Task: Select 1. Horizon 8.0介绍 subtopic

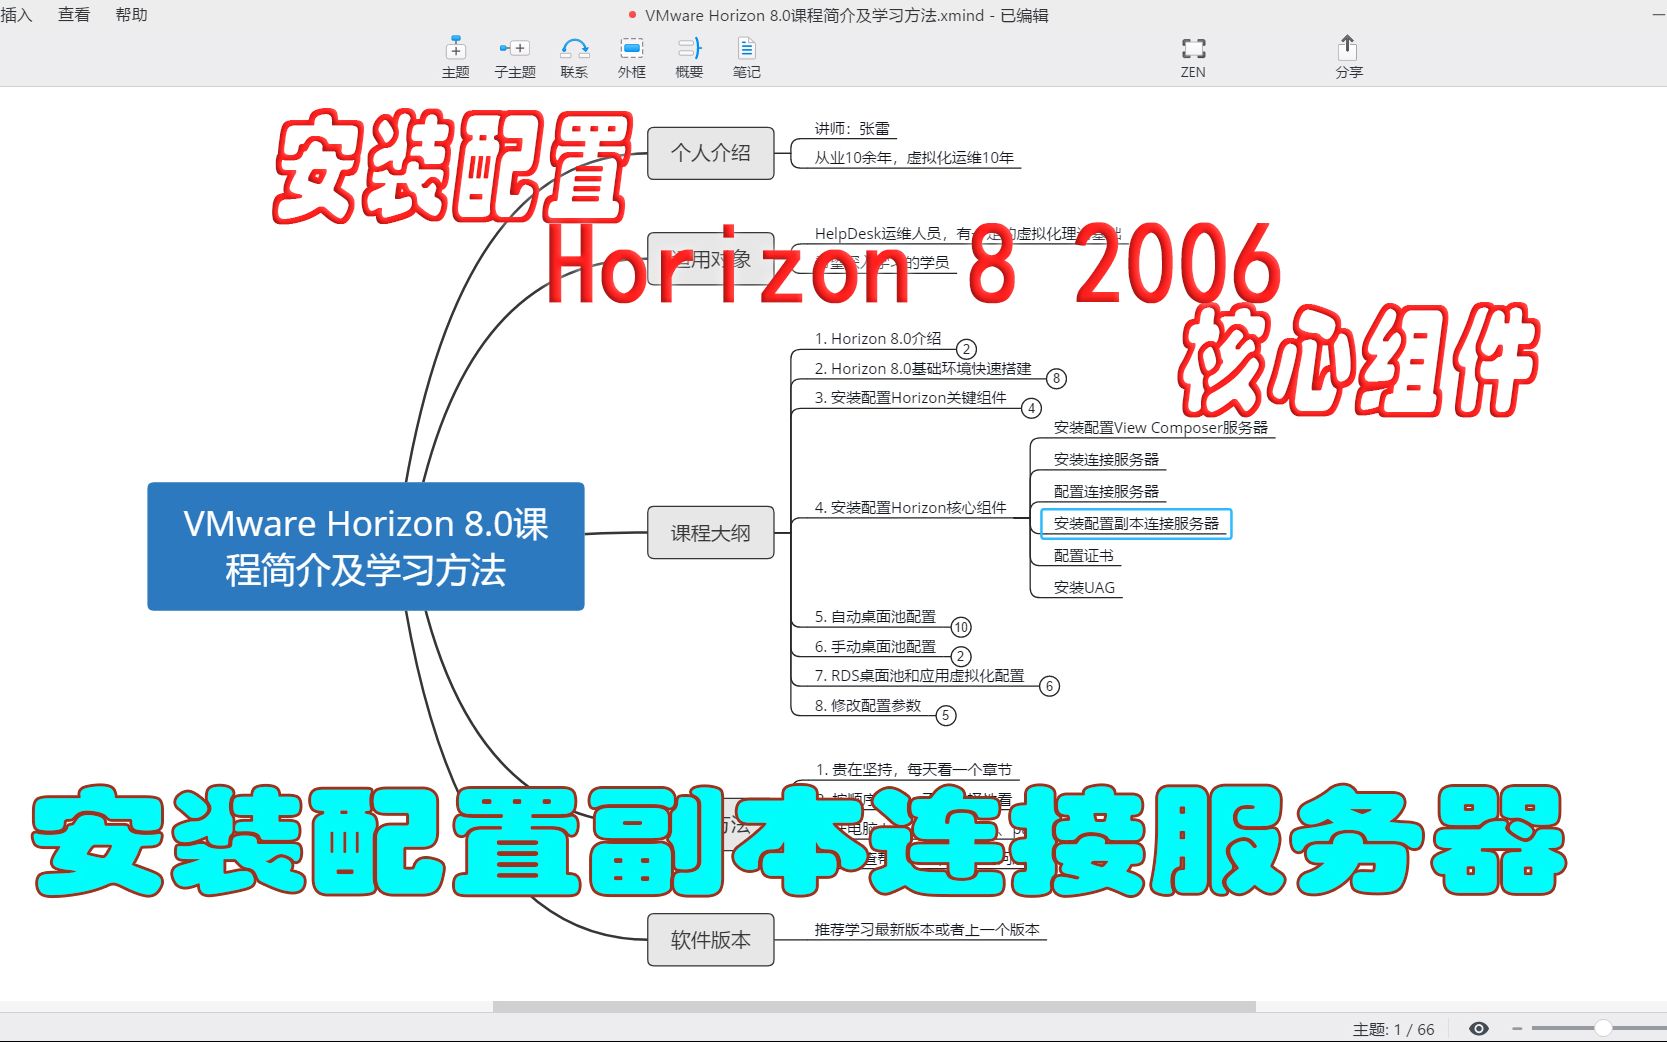Action: coord(877,339)
